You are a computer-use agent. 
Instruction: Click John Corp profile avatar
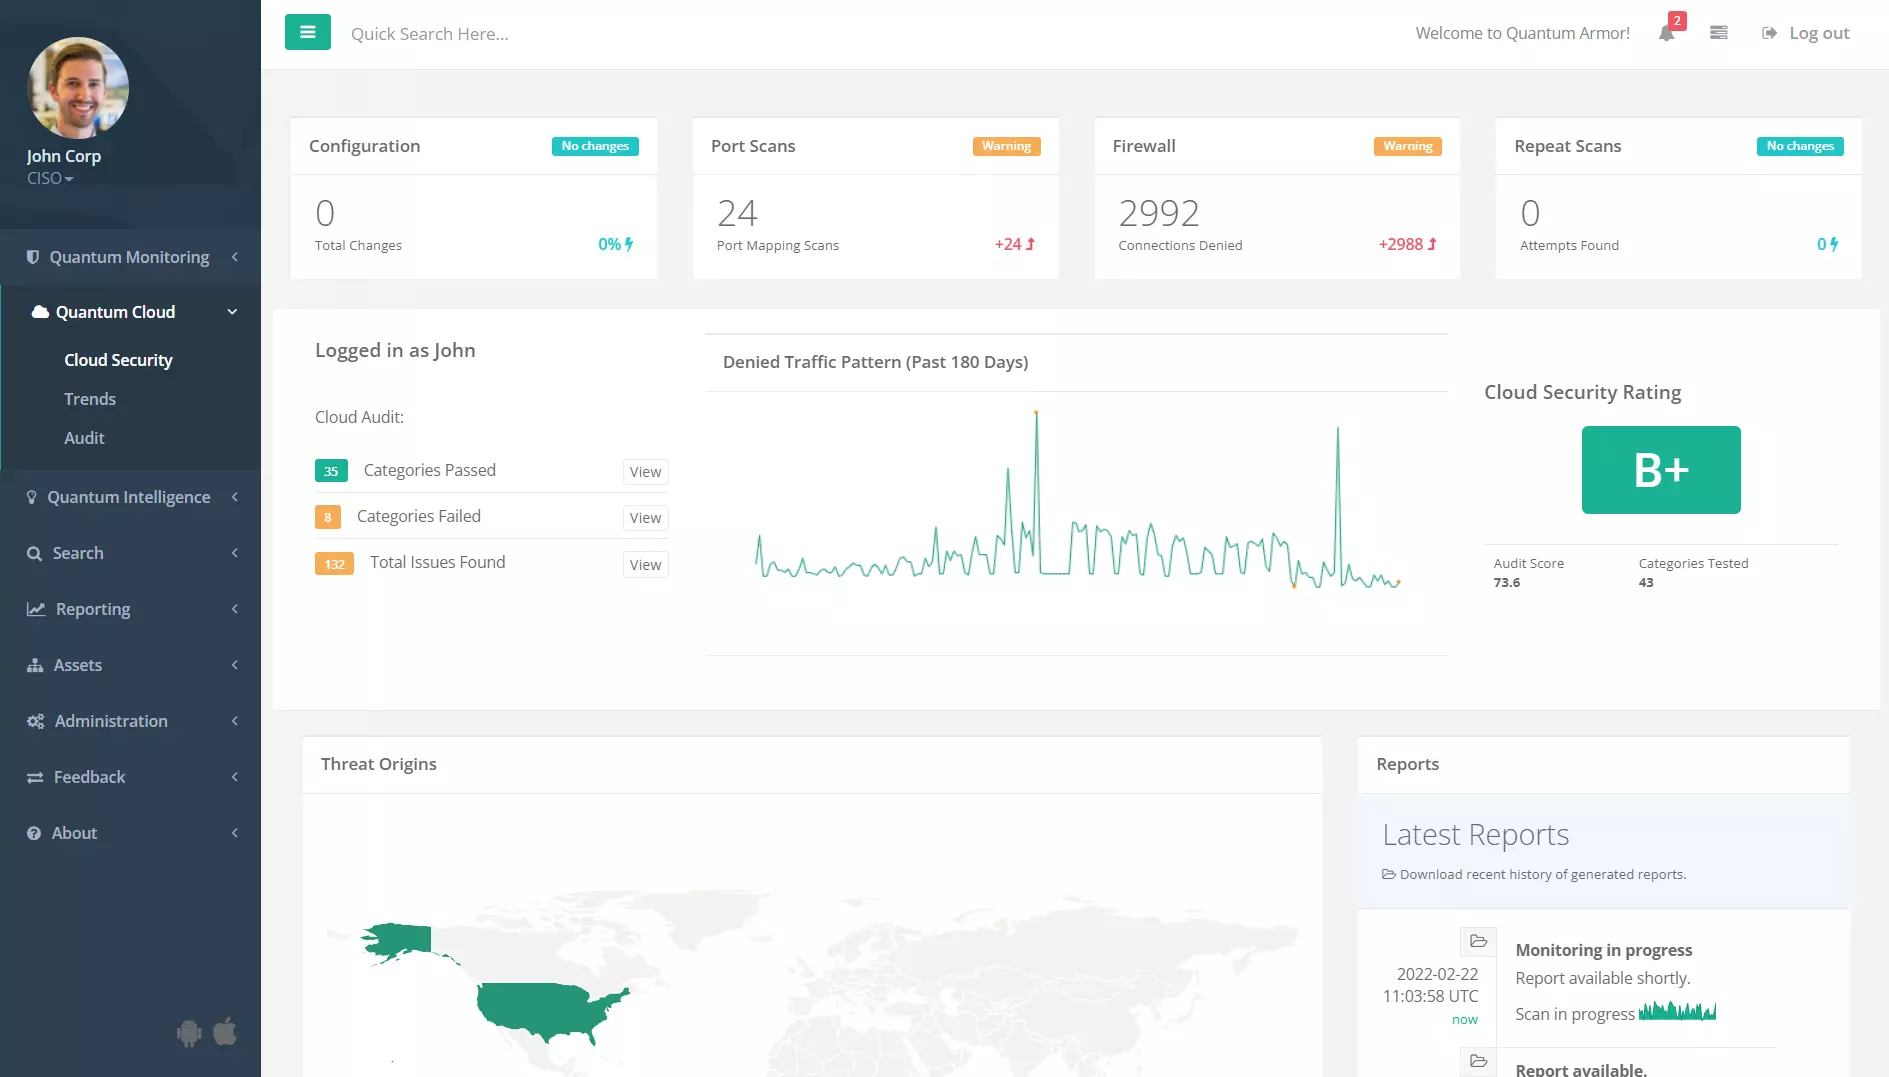pos(78,88)
